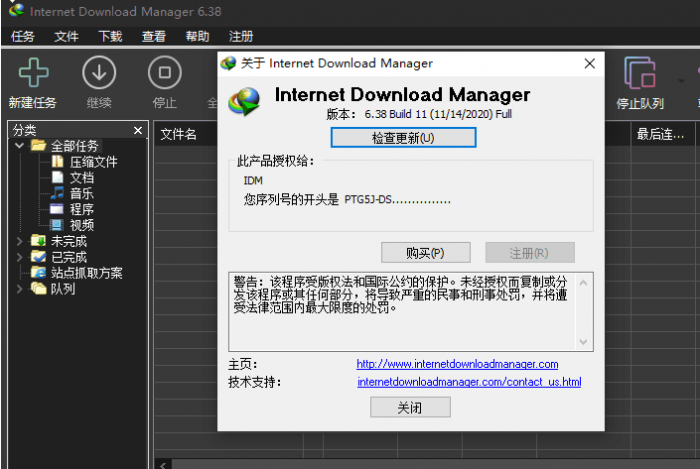Image resolution: width=700 pixels, height=469 pixels.
Task: Close the About Internet Download Manager dialog
Action: point(589,64)
